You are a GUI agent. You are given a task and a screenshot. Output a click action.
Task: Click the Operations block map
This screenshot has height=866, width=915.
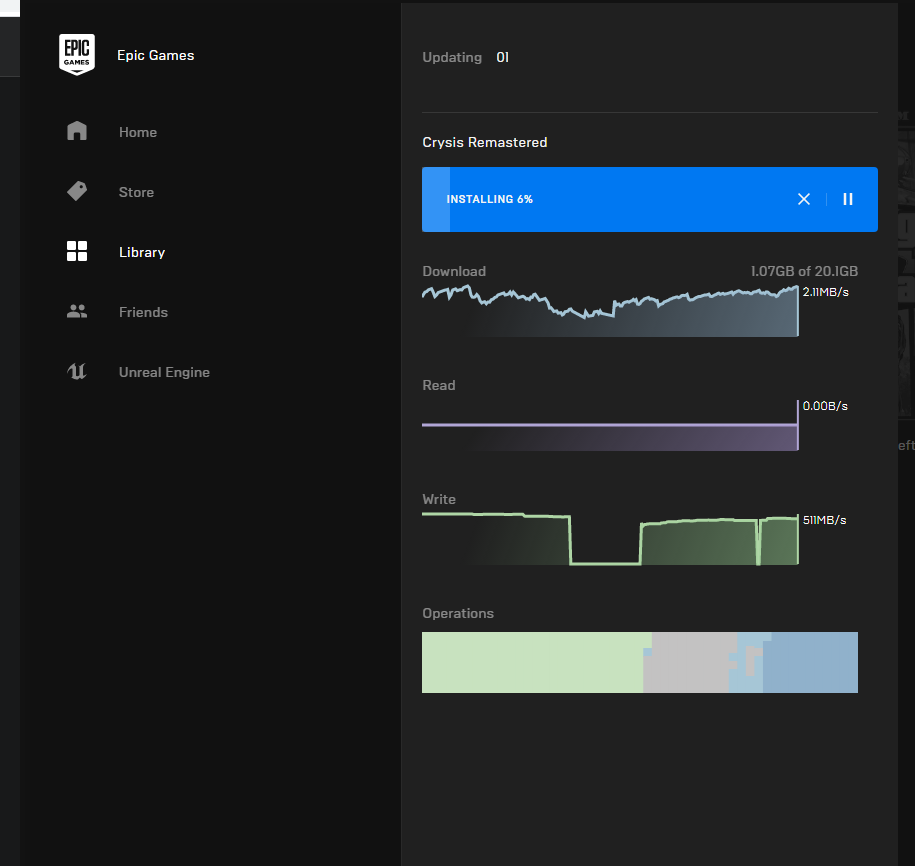coord(640,662)
